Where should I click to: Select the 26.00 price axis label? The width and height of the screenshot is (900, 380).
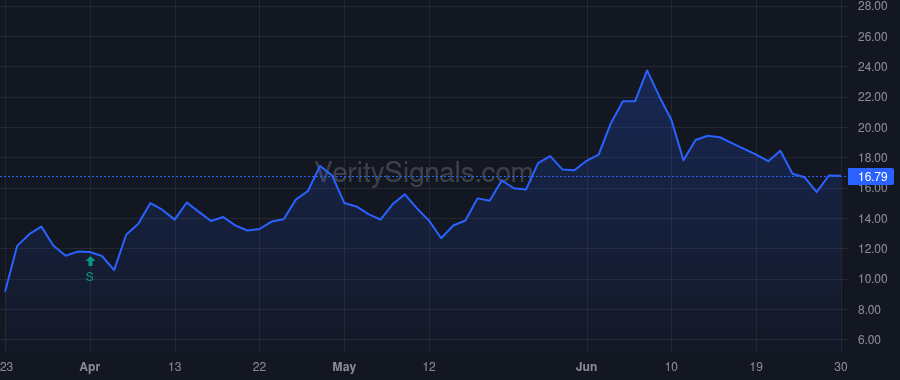click(872, 36)
